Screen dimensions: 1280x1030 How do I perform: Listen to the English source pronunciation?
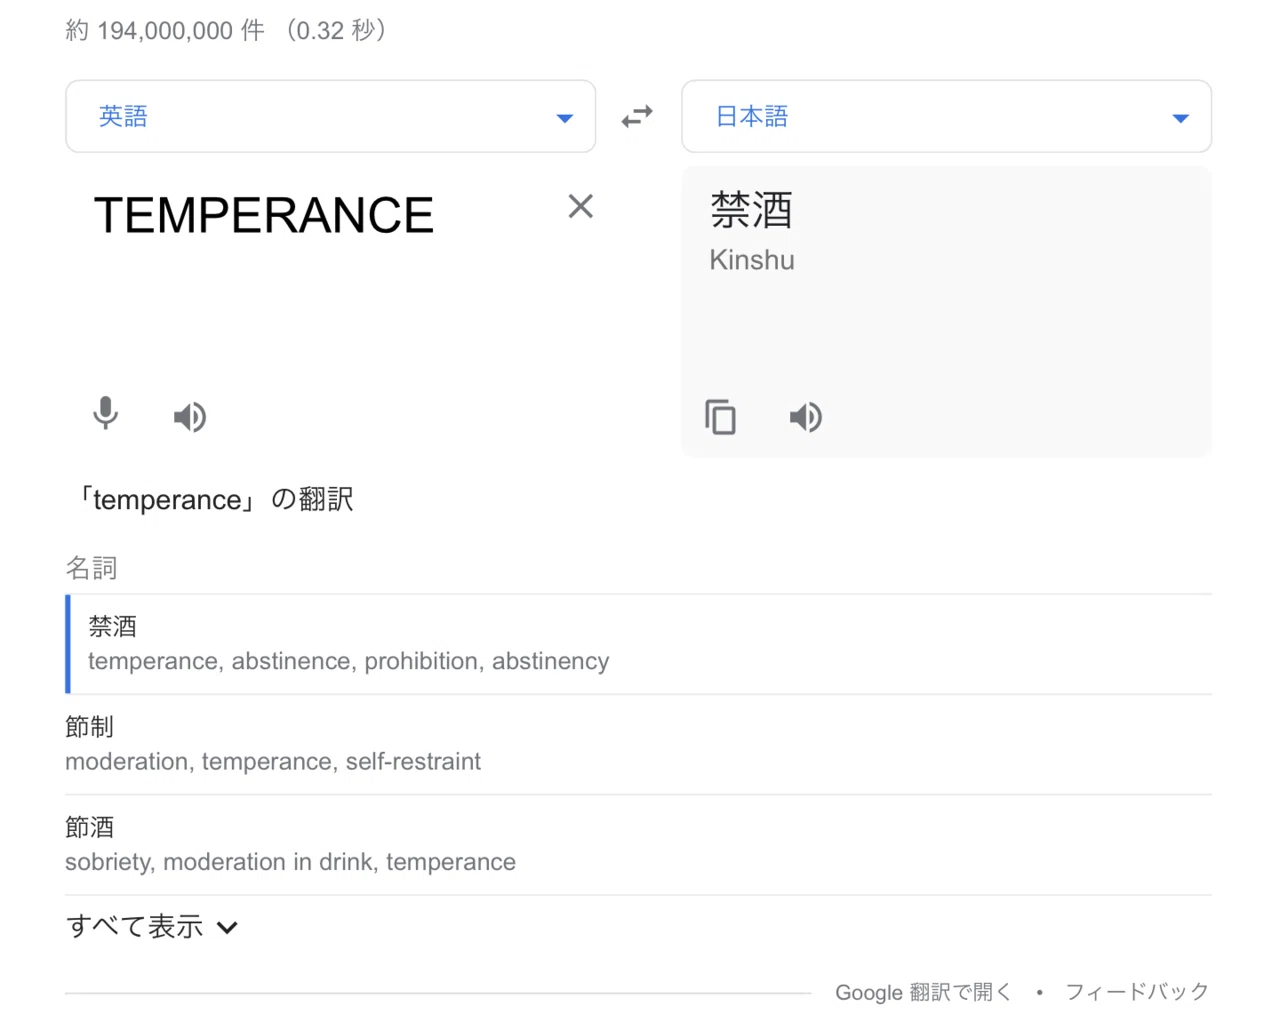[x=190, y=416]
